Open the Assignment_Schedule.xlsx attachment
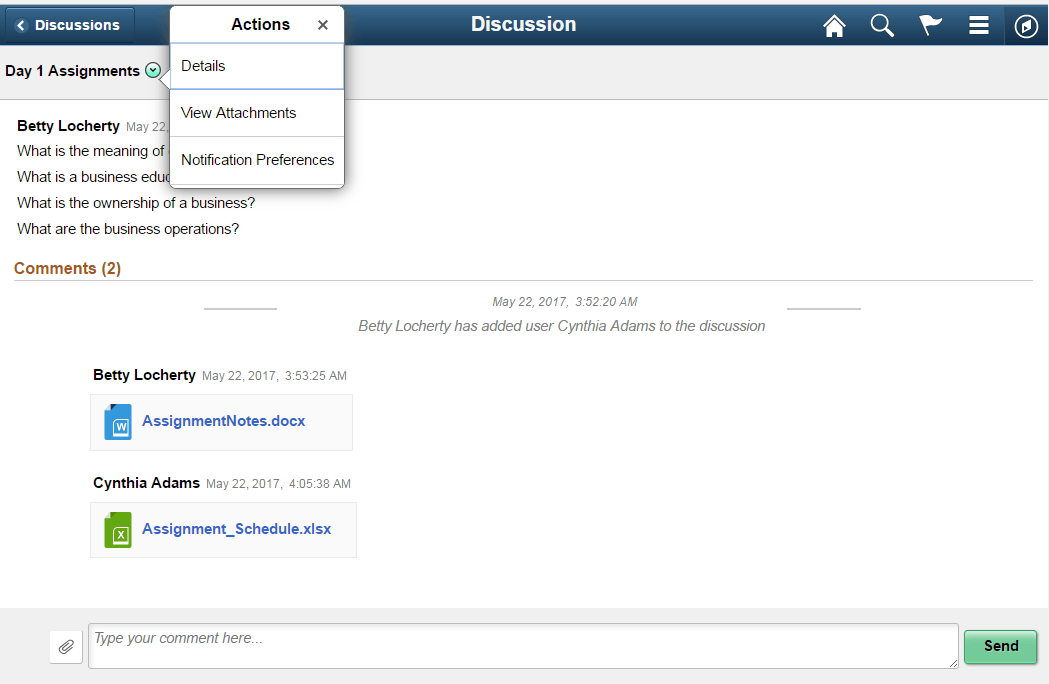Image resolution: width=1049 pixels, height=684 pixels. [x=236, y=528]
